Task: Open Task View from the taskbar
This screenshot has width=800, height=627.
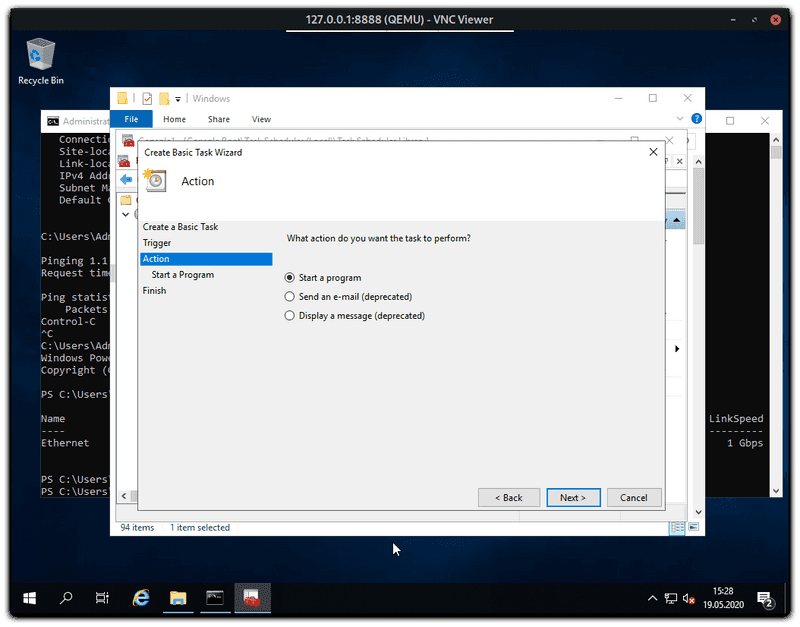Action: click(x=102, y=598)
